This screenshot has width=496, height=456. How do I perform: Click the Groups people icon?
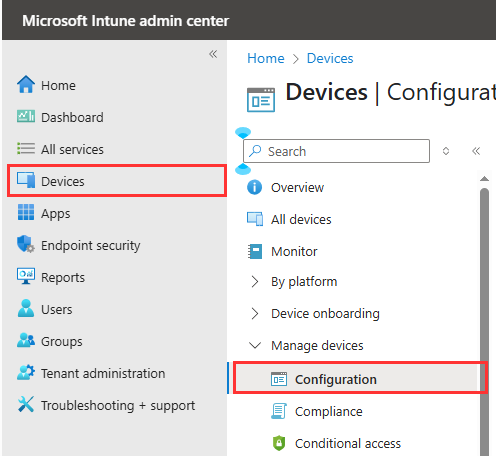tap(26, 340)
